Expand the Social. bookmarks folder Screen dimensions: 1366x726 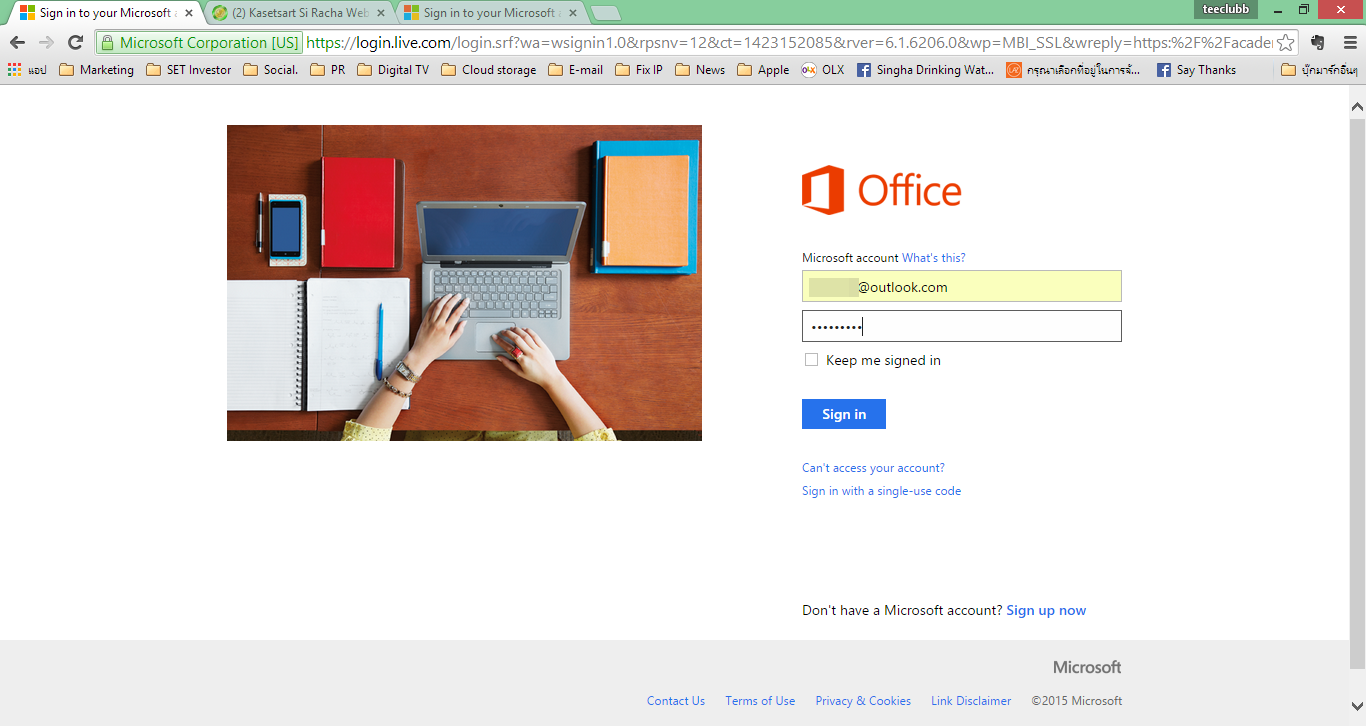271,70
